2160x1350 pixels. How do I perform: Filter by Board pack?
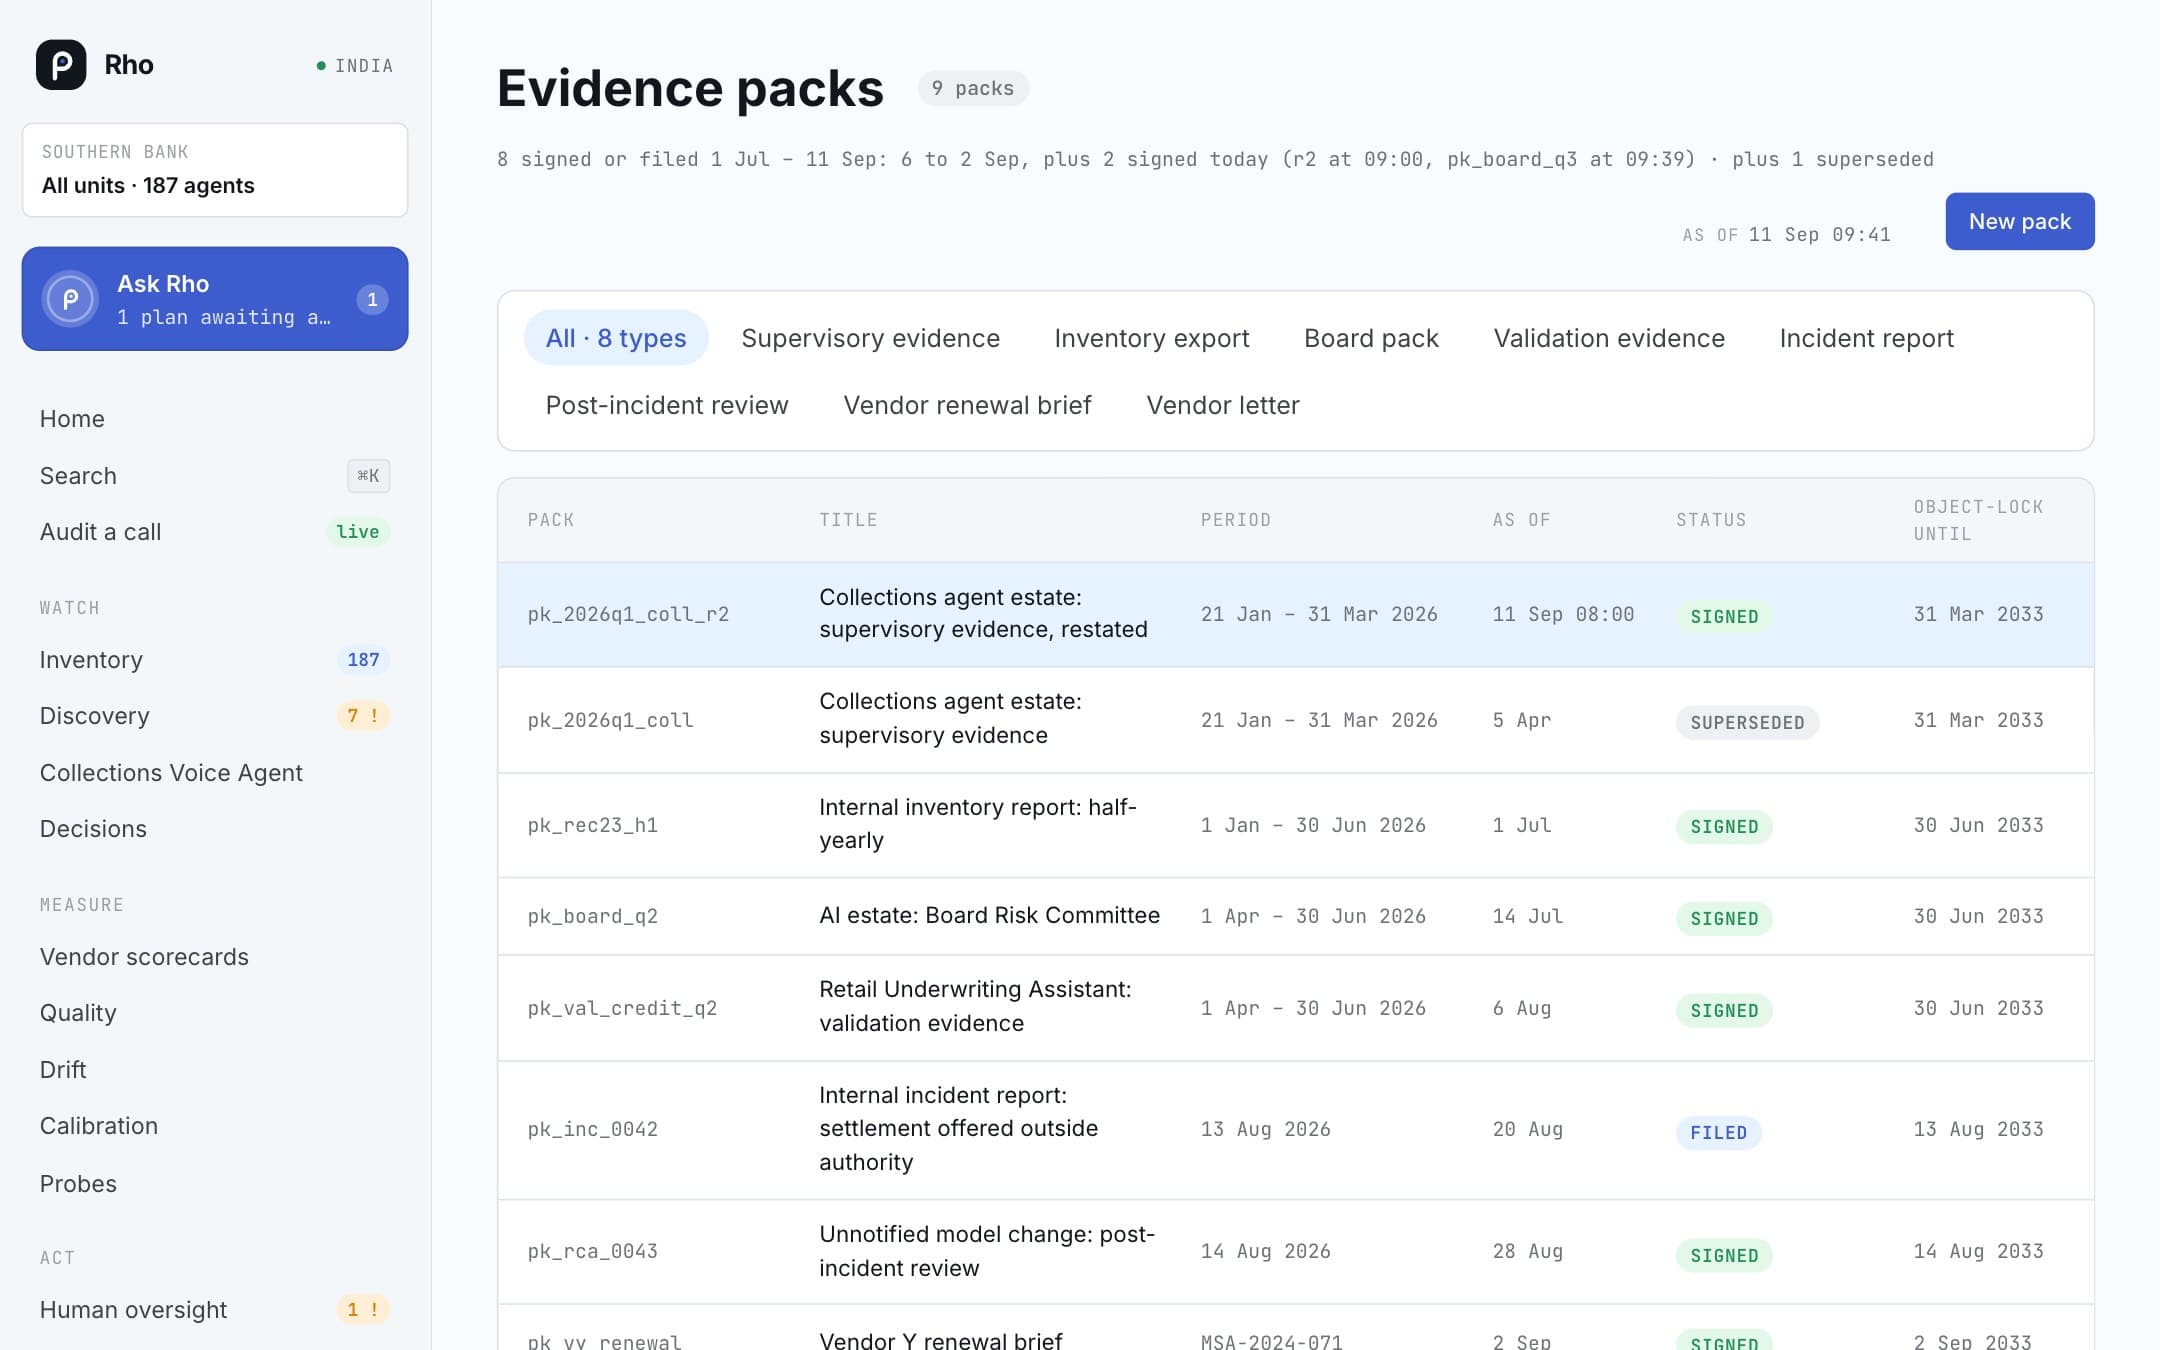pos(1371,338)
